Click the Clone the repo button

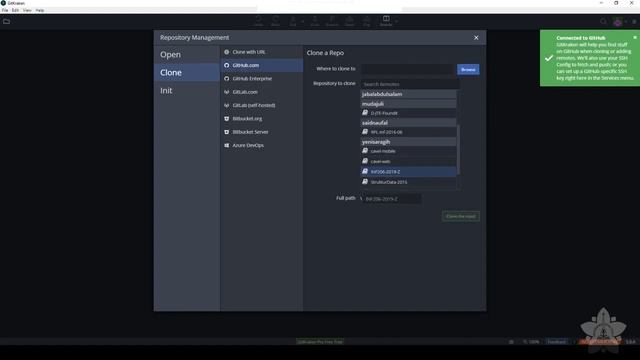[x=461, y=216]
